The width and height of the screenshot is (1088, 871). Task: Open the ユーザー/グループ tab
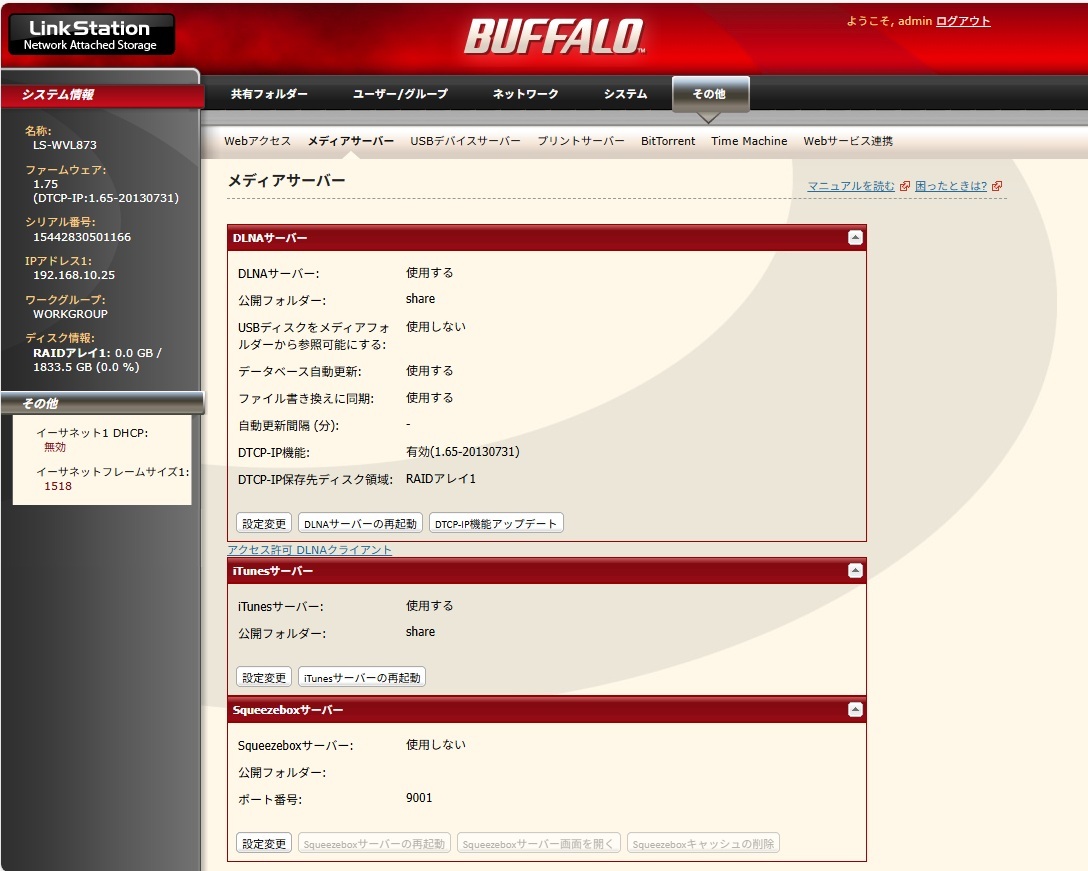(400, 94)
